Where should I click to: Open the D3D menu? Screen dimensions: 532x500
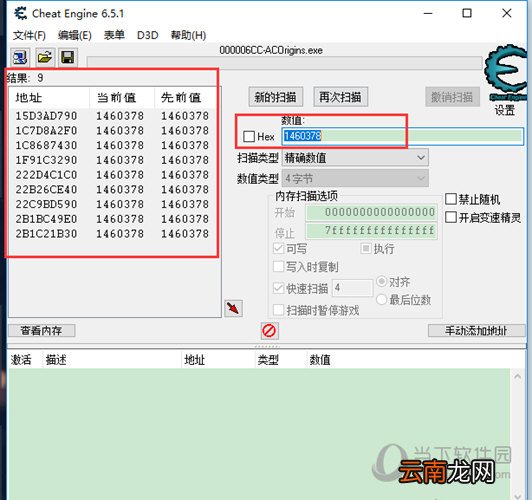click(x=148, y=35)
